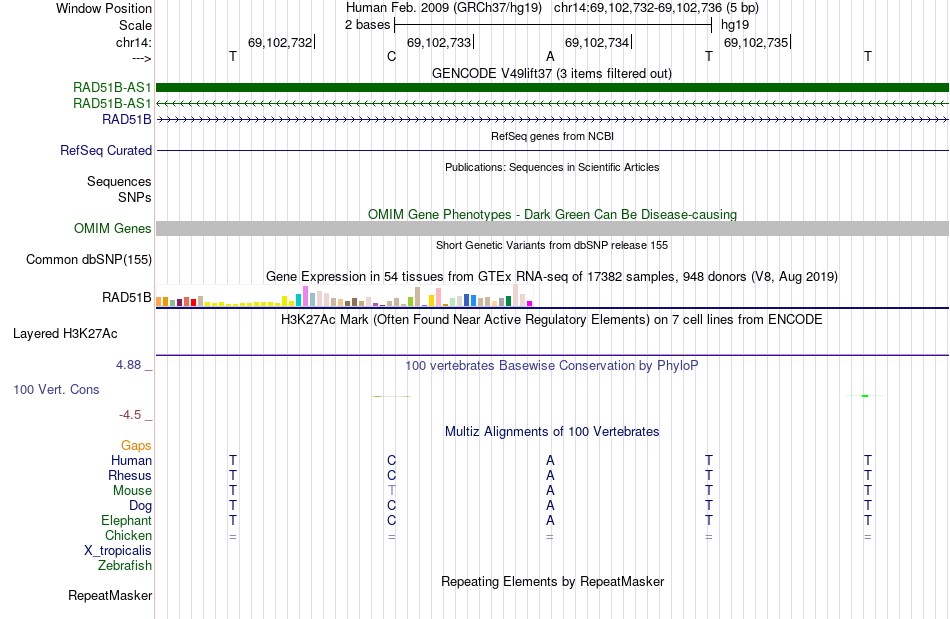Click the '100 Vert. Cons' side label

56,389
